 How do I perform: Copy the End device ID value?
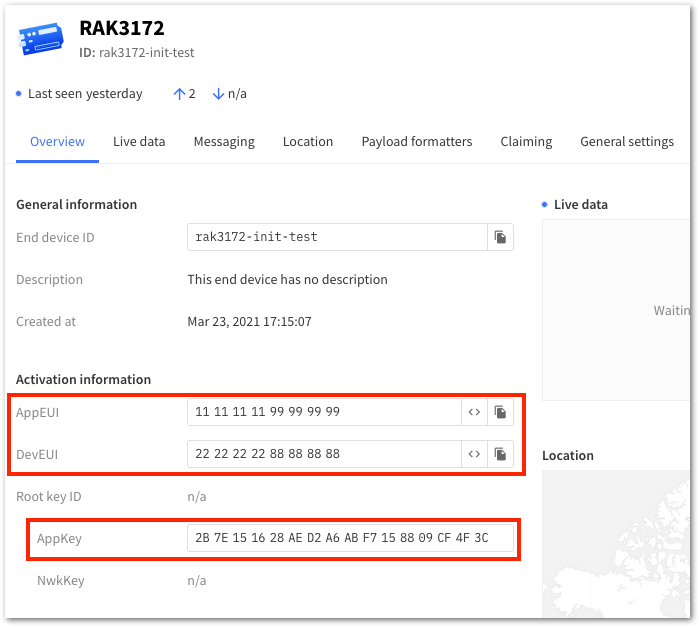click(500, 237)
